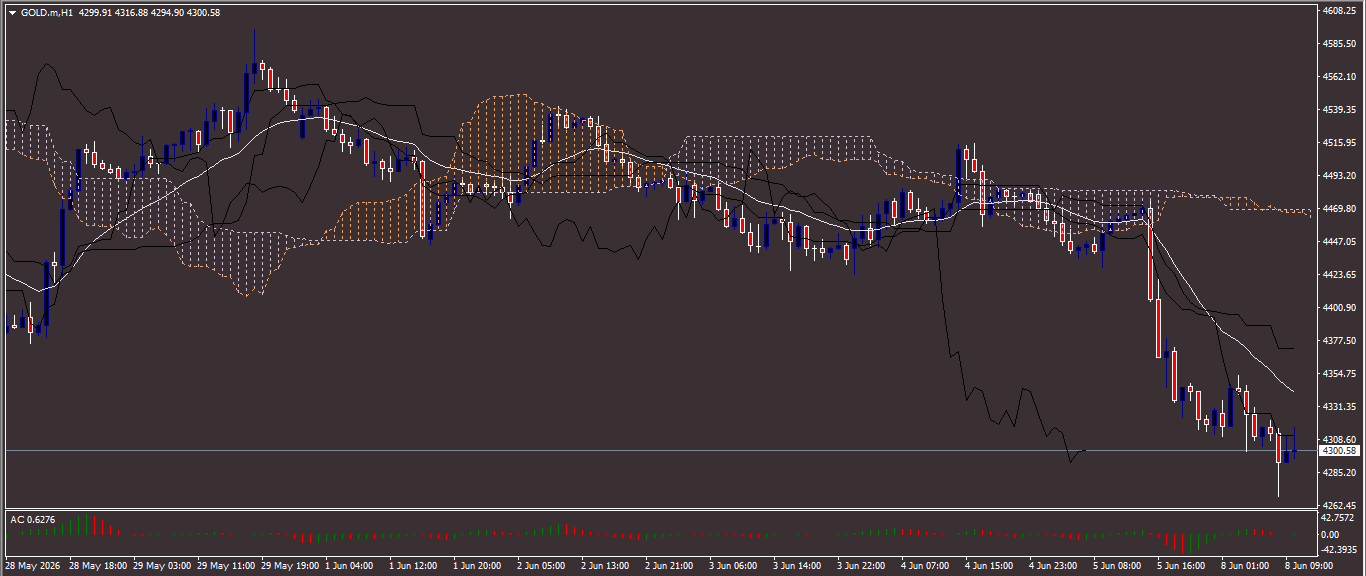Click the 29 May 03:00 time label
Screen dimensions: 1366x576
click(x=161, y=566)
